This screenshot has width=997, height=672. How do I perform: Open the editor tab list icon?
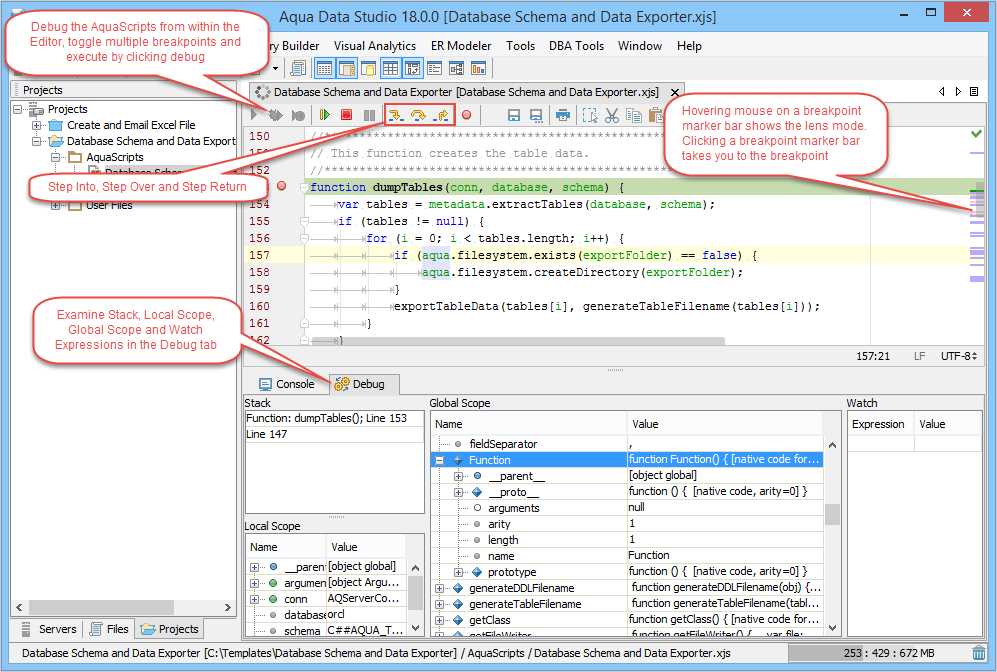[x=974, y=92]
